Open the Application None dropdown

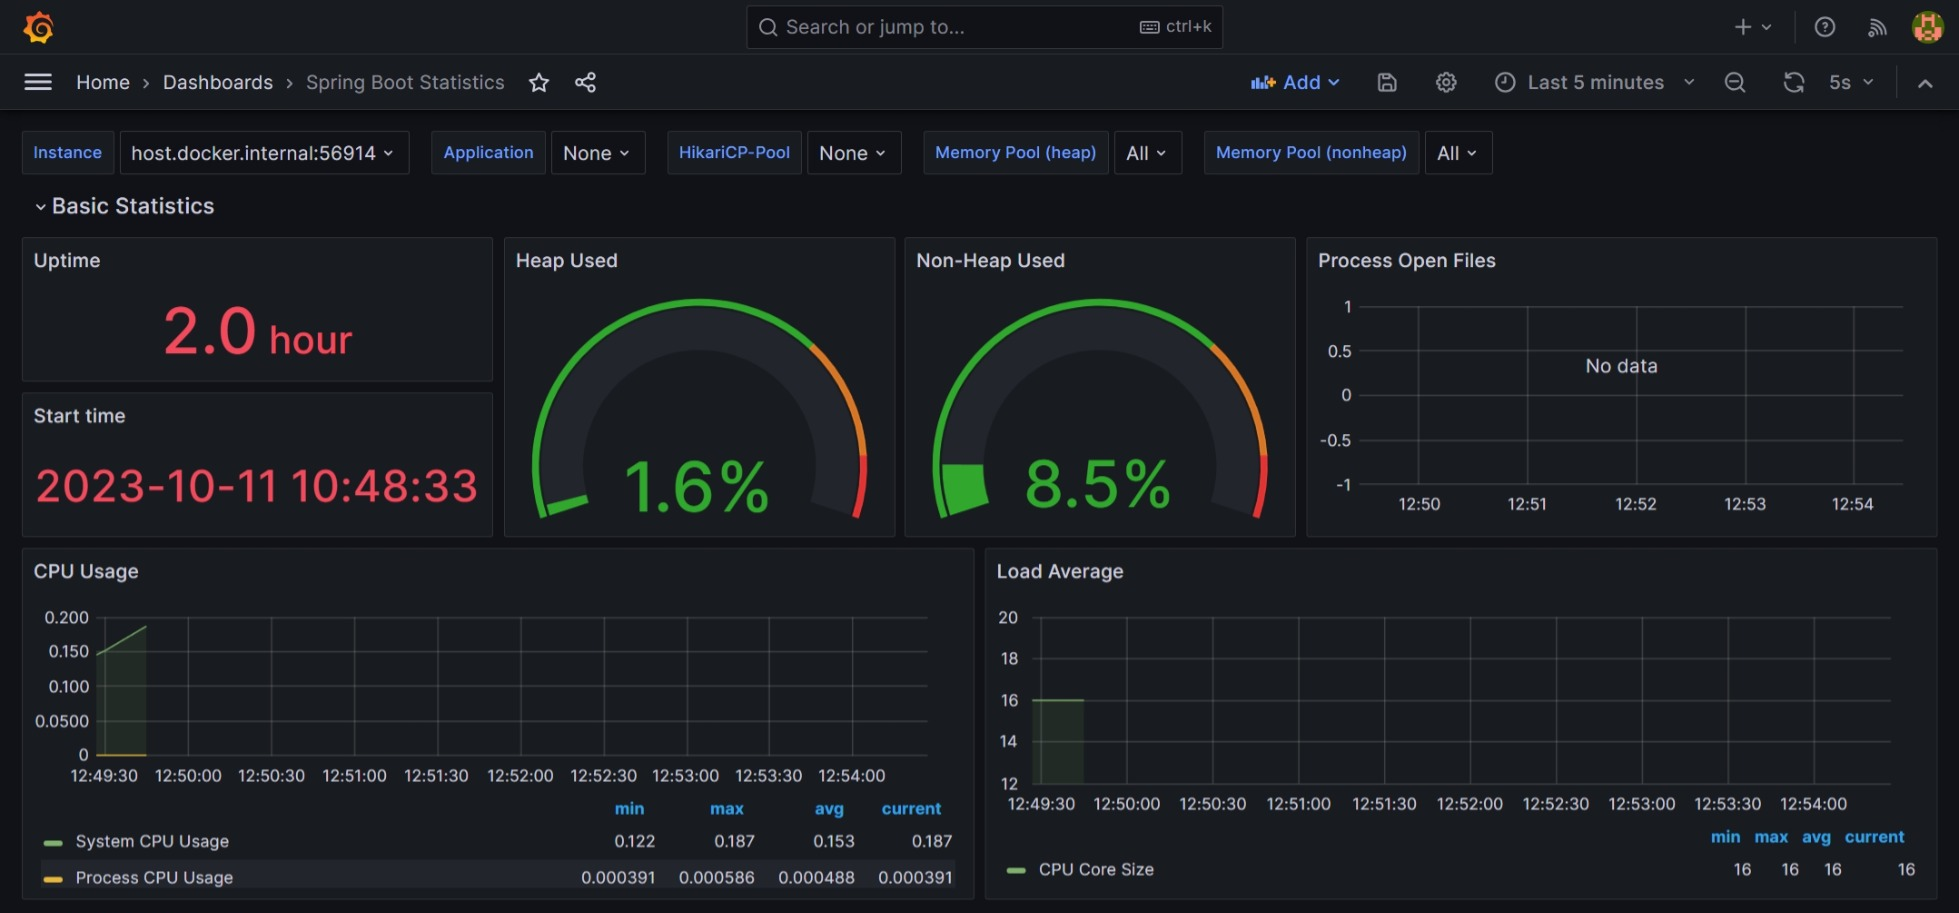597,153
